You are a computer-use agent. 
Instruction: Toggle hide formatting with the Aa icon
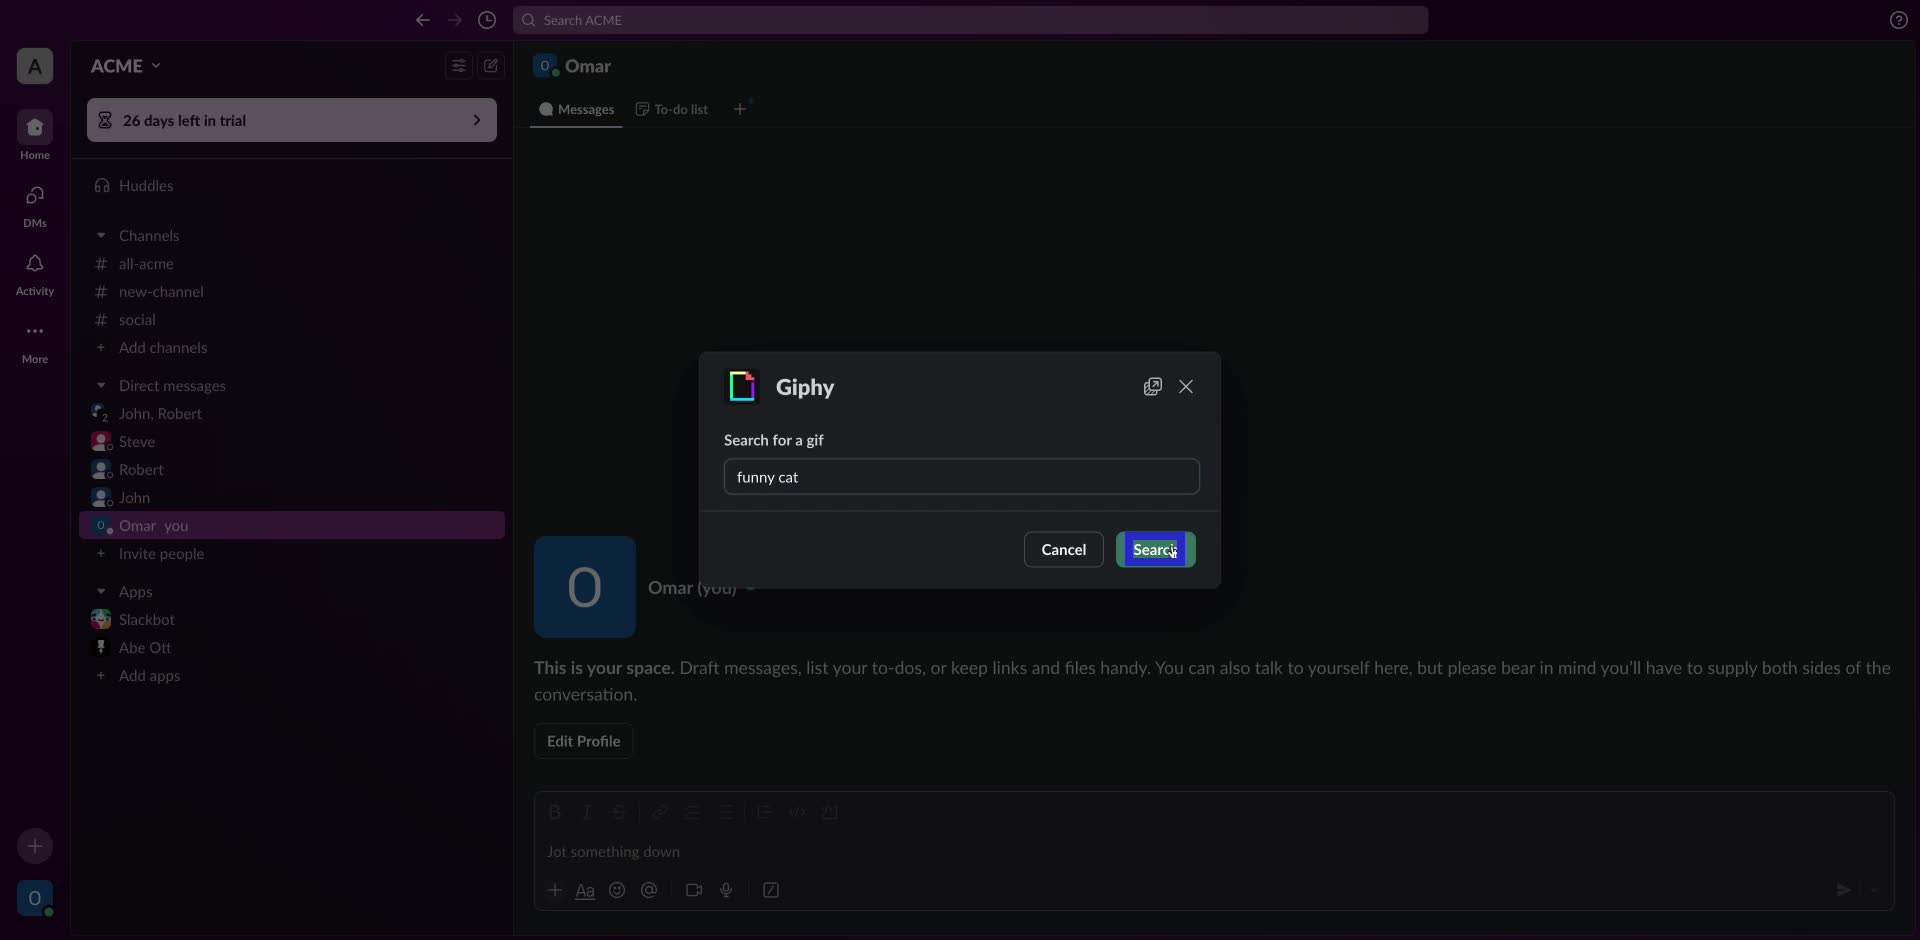click(x=586, y=890)
